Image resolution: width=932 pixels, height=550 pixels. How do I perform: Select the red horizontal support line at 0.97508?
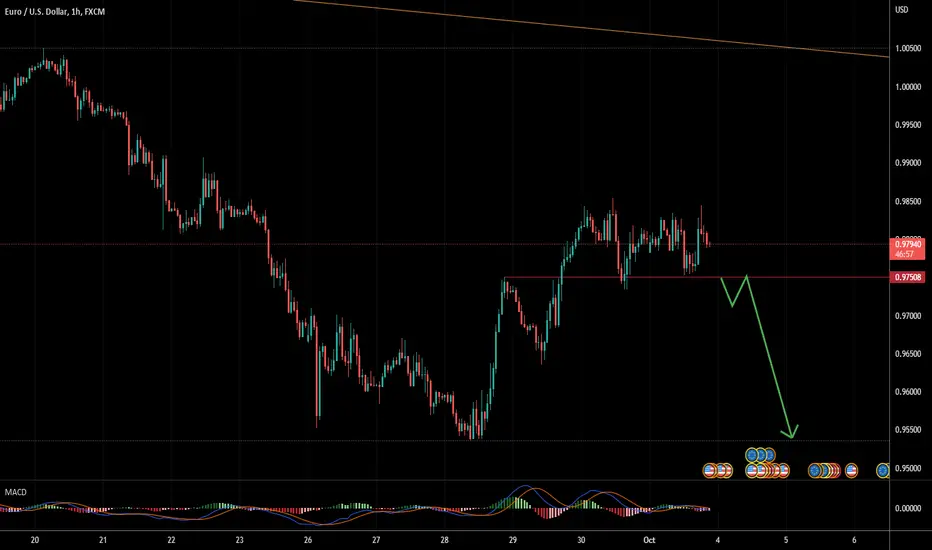tap(697, 278)
